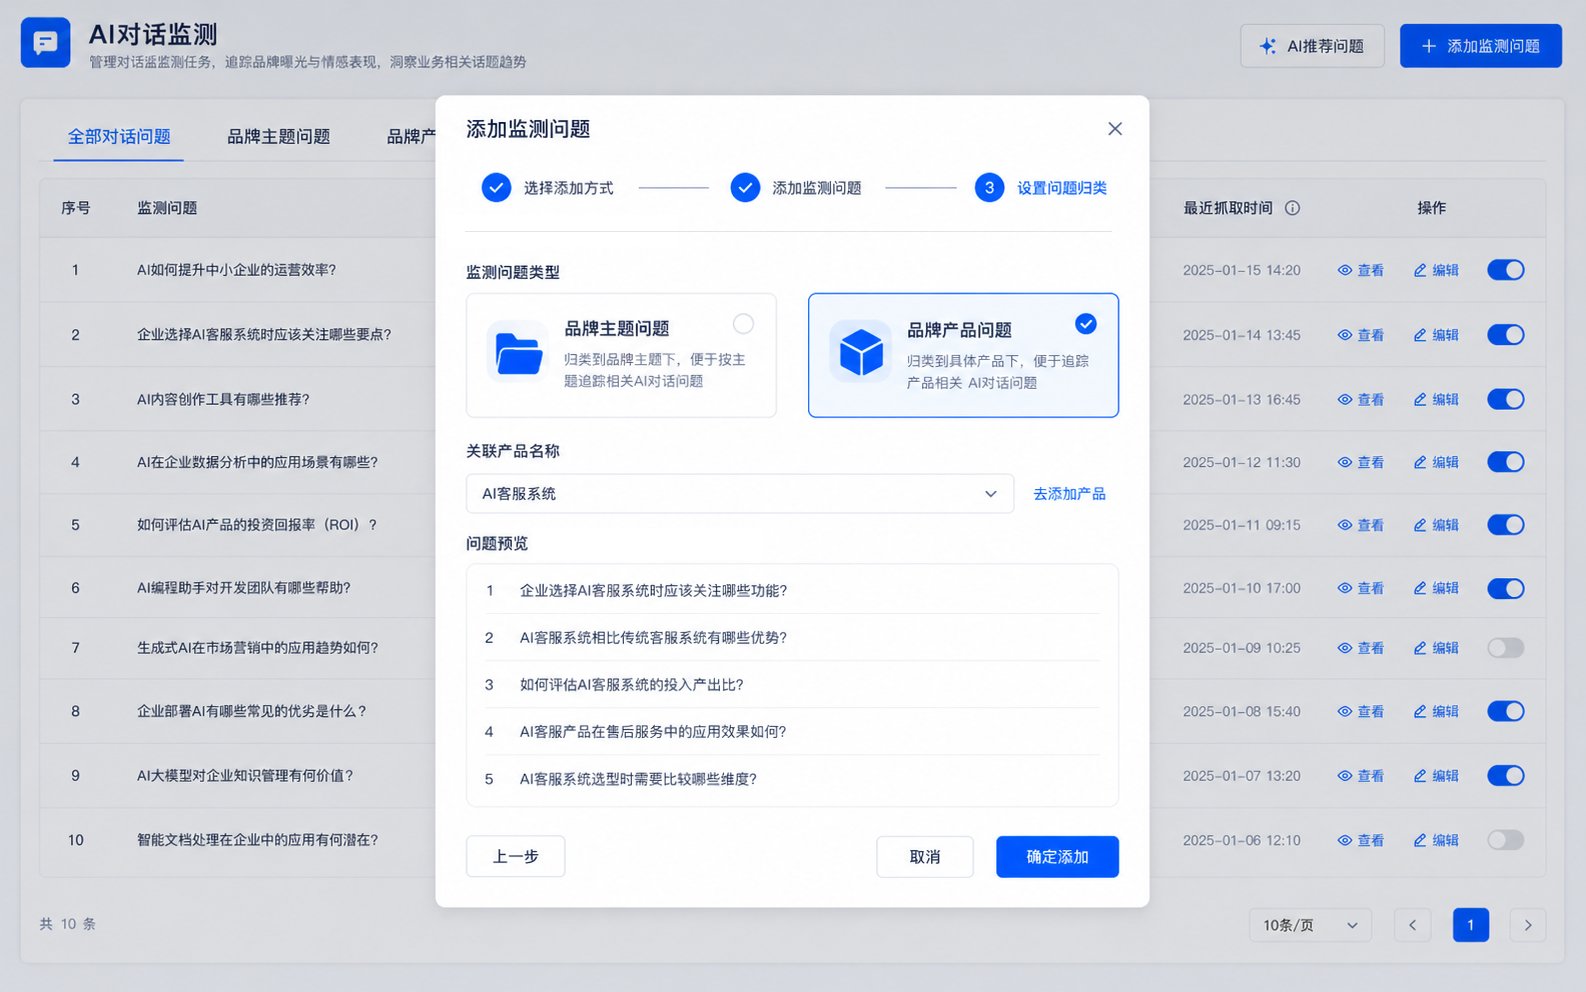Toggle switch for row 2025-01-13 16:45

[x=1505, y=399]
